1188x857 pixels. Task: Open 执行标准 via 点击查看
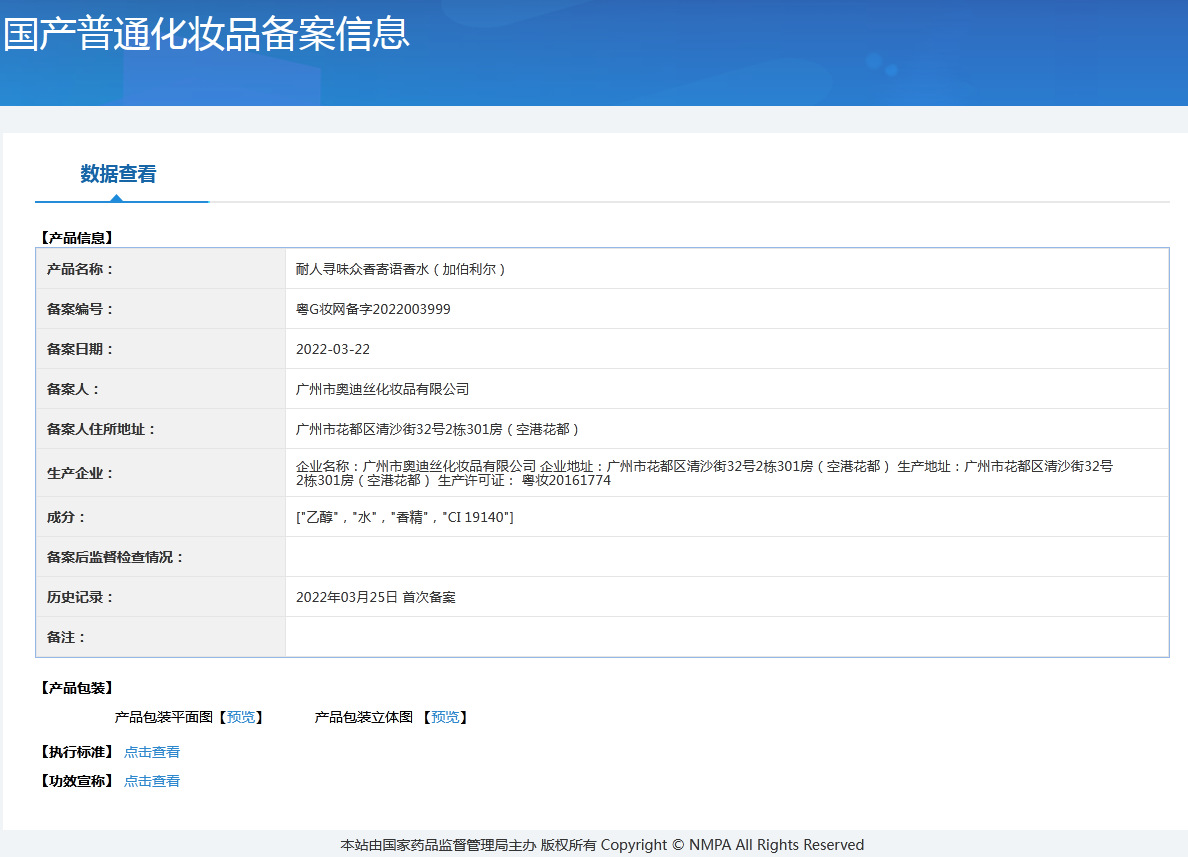click(152, 751)
